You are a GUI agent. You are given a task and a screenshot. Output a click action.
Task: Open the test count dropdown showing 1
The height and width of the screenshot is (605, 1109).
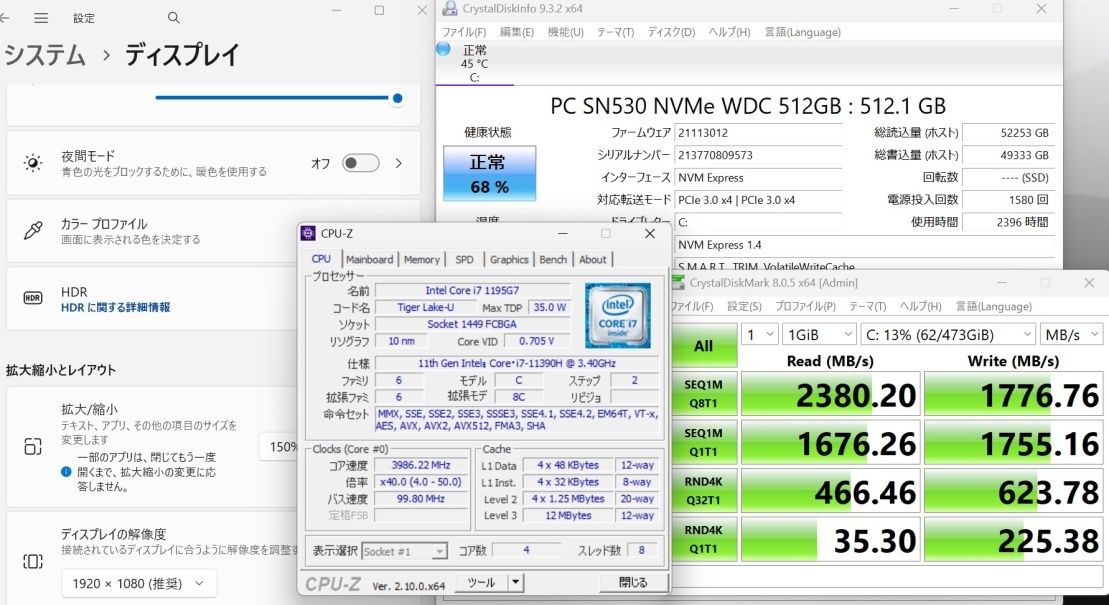tap(759, 335)
